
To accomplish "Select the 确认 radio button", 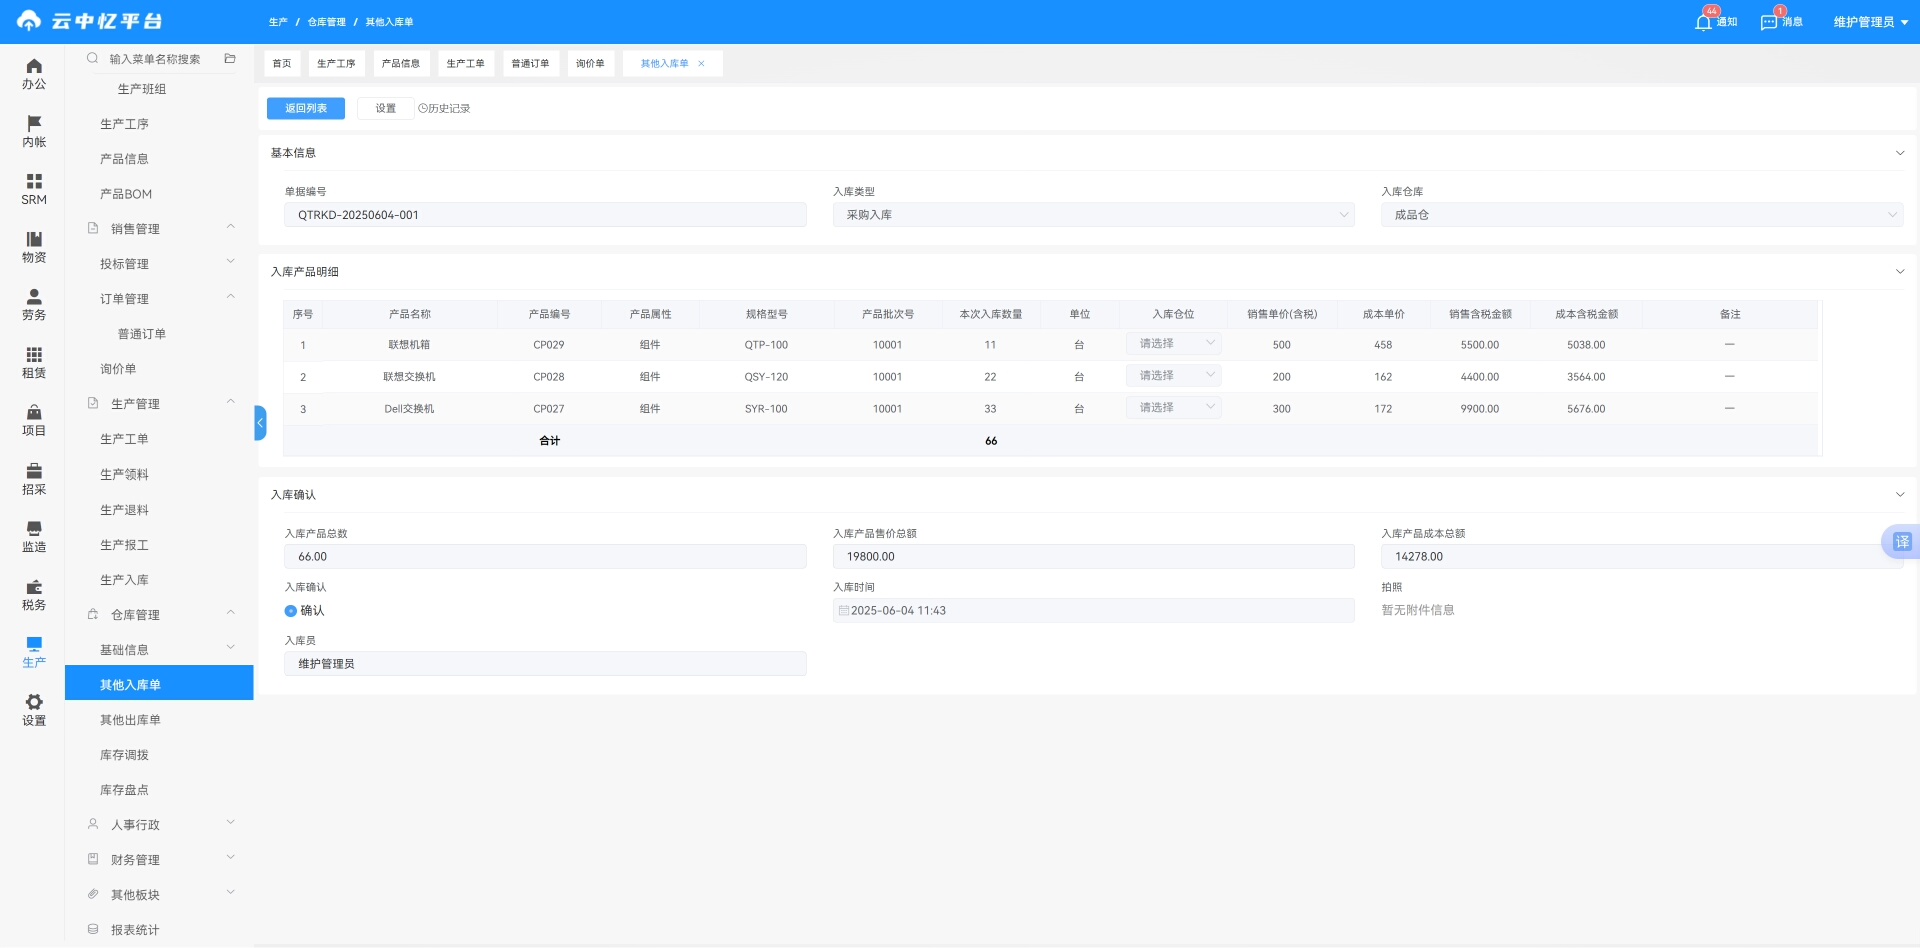I will pyautogui.click(x=291, y=611).
